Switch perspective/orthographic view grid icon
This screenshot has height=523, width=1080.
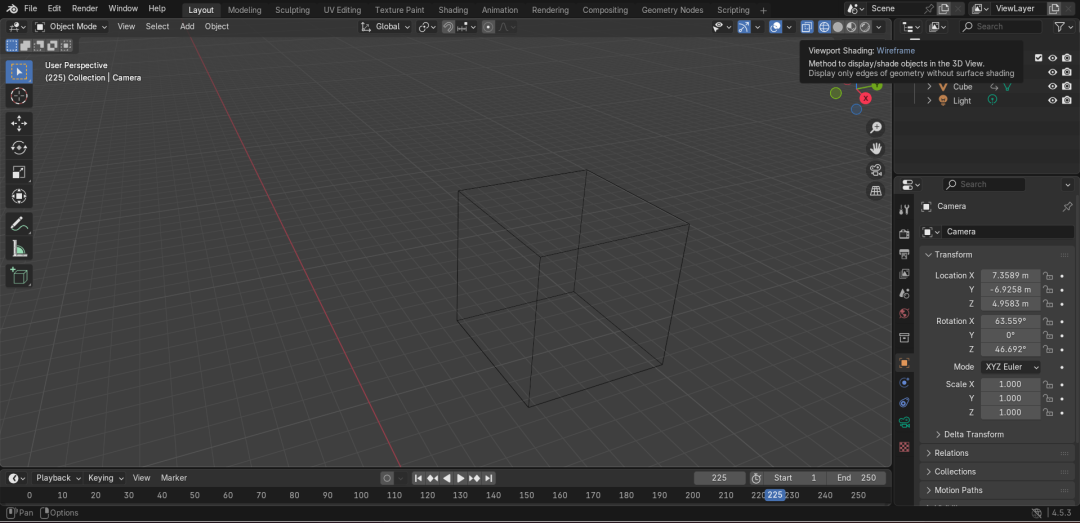pyautogui.click(x=876, y=191)
